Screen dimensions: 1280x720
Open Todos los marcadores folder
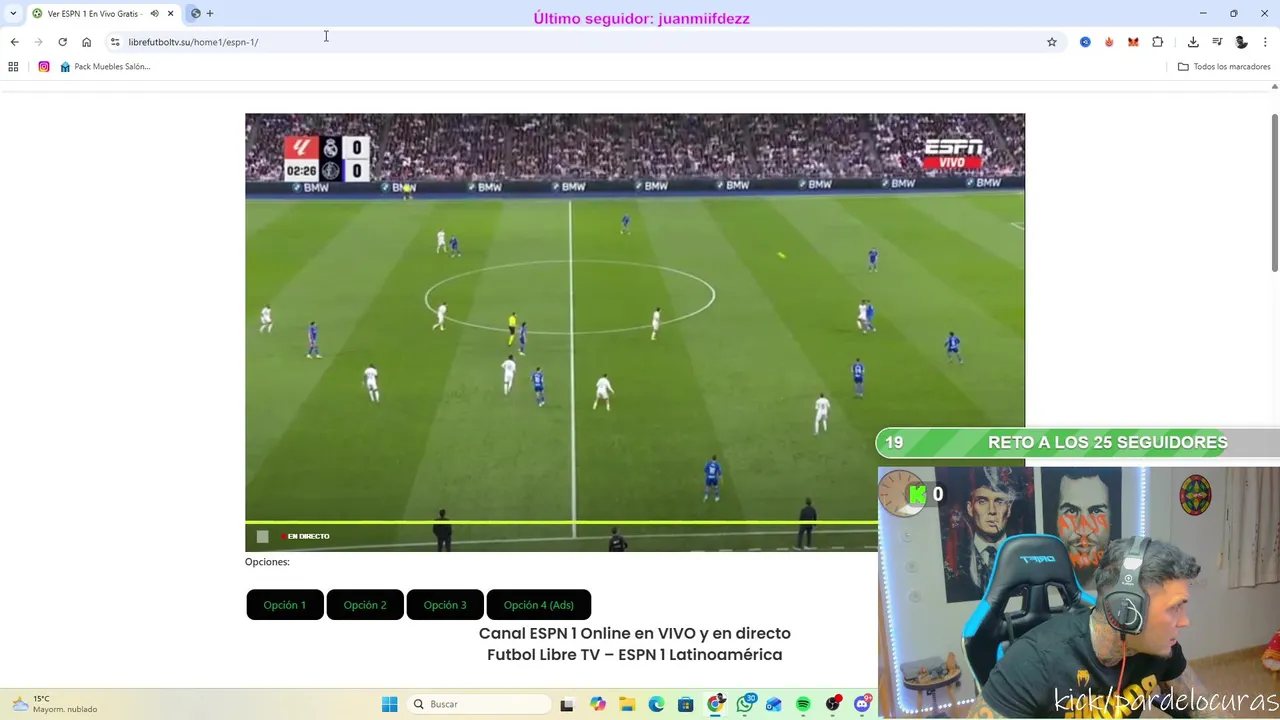pyautogui.click(x=1224, y=67)
